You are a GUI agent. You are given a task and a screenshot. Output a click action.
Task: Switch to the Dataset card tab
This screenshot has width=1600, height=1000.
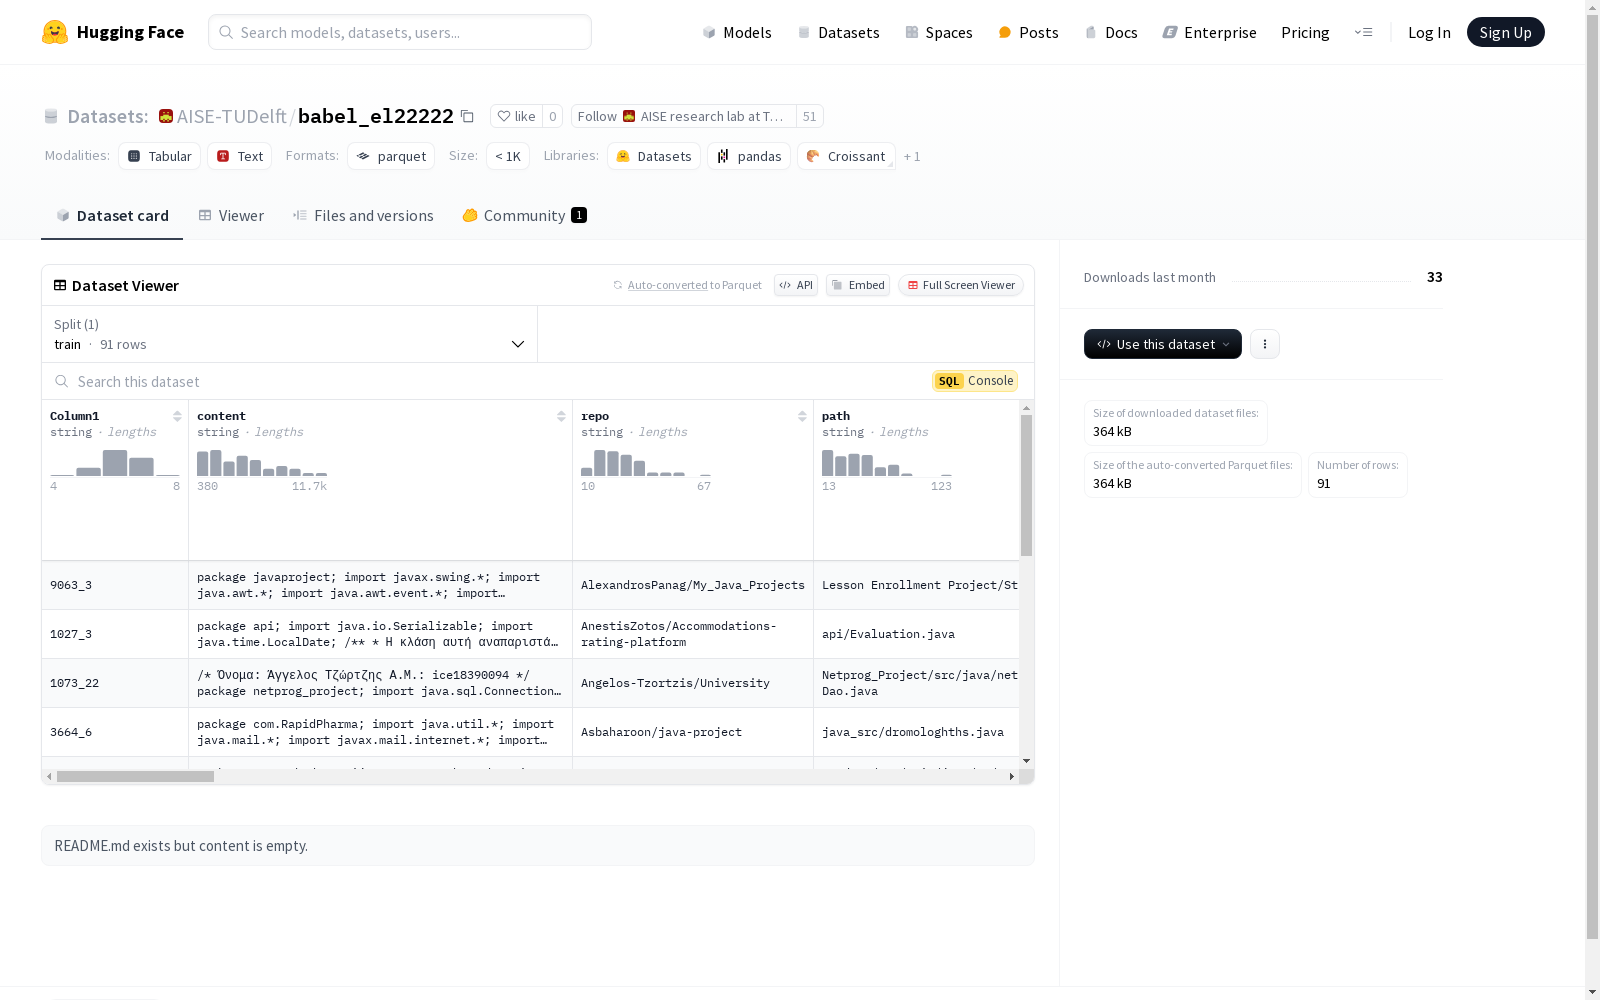click(x=112, y=215)
